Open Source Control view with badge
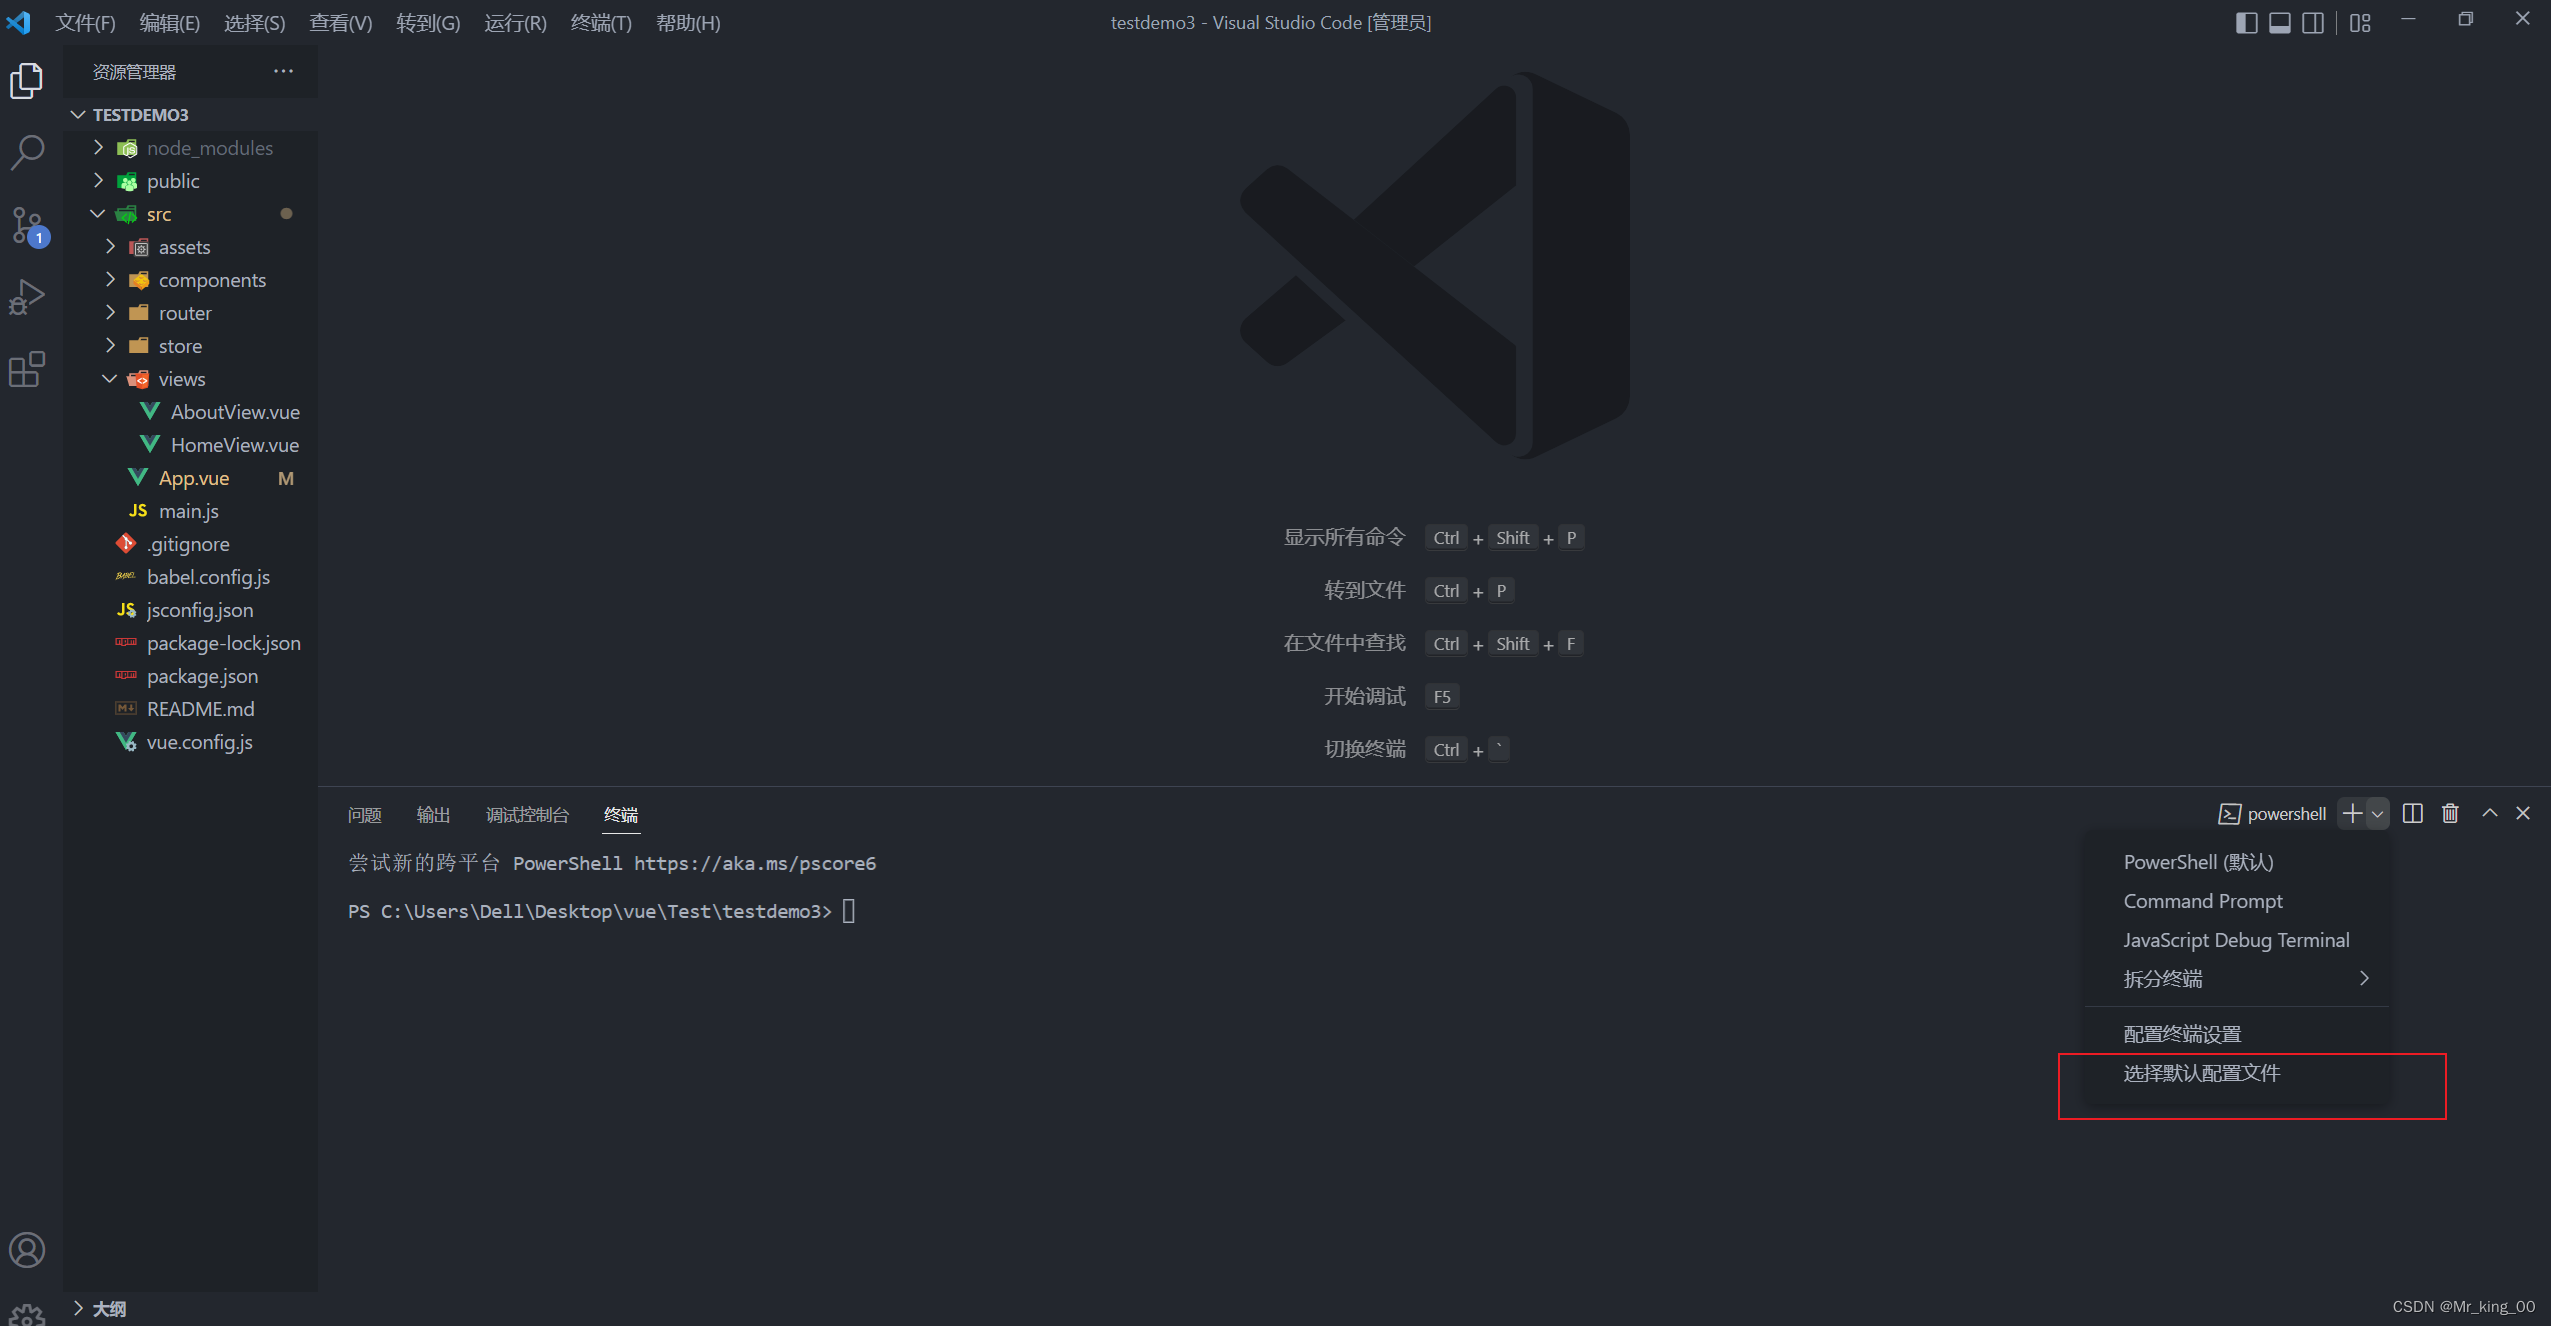Viewport: 2551px width, 1326px height. click(x=27, y=225)
